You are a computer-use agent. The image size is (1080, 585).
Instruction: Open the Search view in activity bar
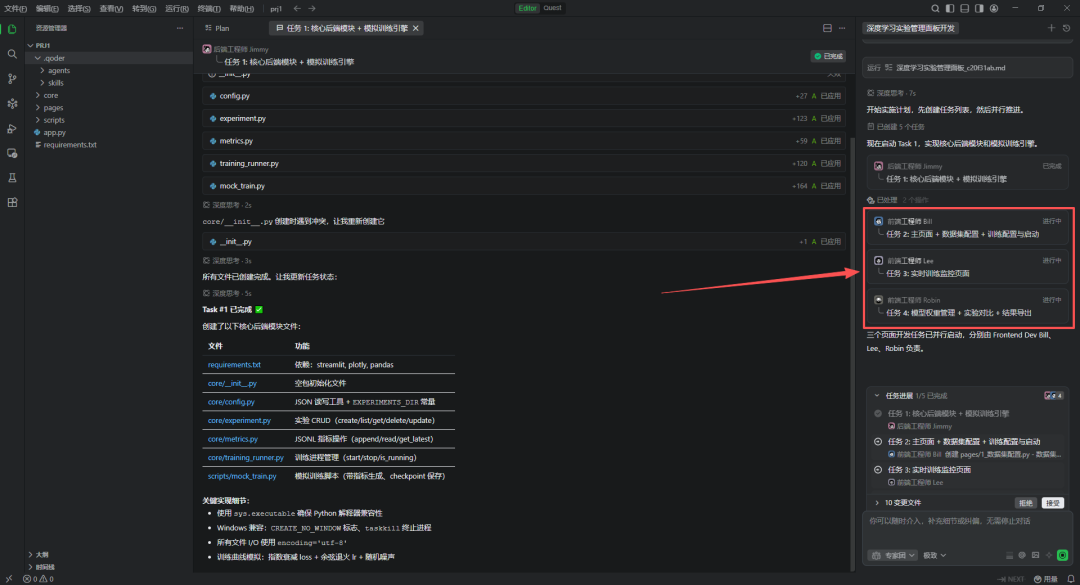click(x=12, y=54)
